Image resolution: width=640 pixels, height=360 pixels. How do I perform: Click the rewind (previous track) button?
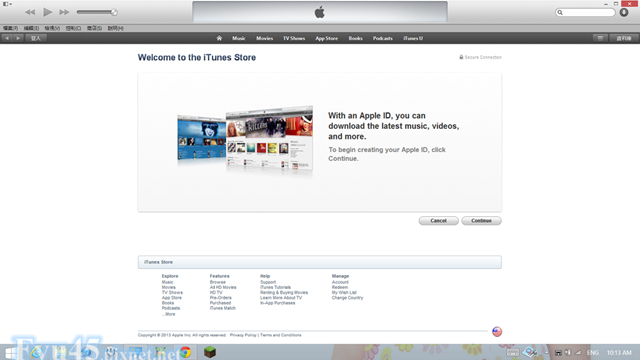[x=30, y=12]
